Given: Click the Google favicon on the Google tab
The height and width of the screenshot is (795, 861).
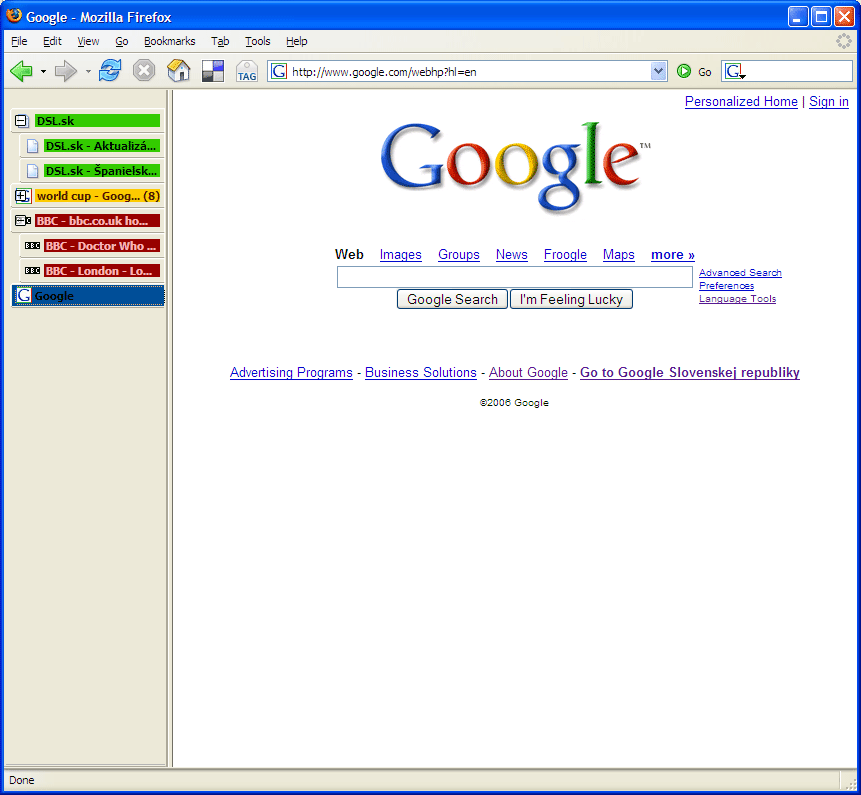Looking at the screenshot, I should pos(23,296).
